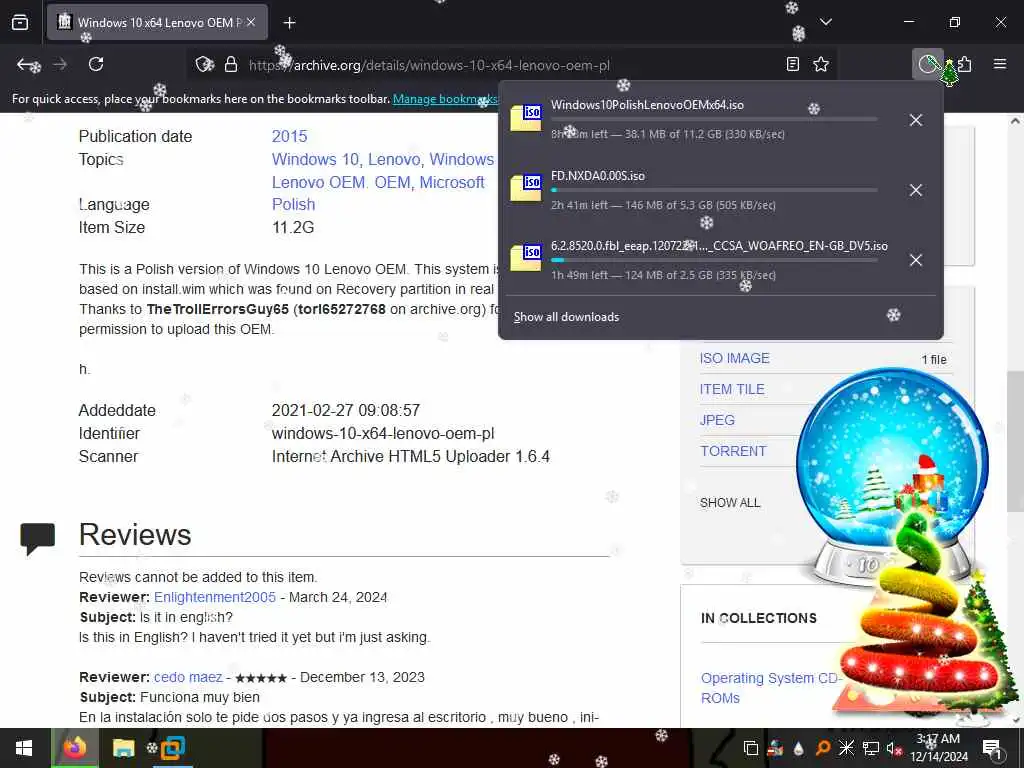Click the Item Size value 11.2G
Image resolution: width=1024 pixels, height=768 pixels.
(293, 227)
